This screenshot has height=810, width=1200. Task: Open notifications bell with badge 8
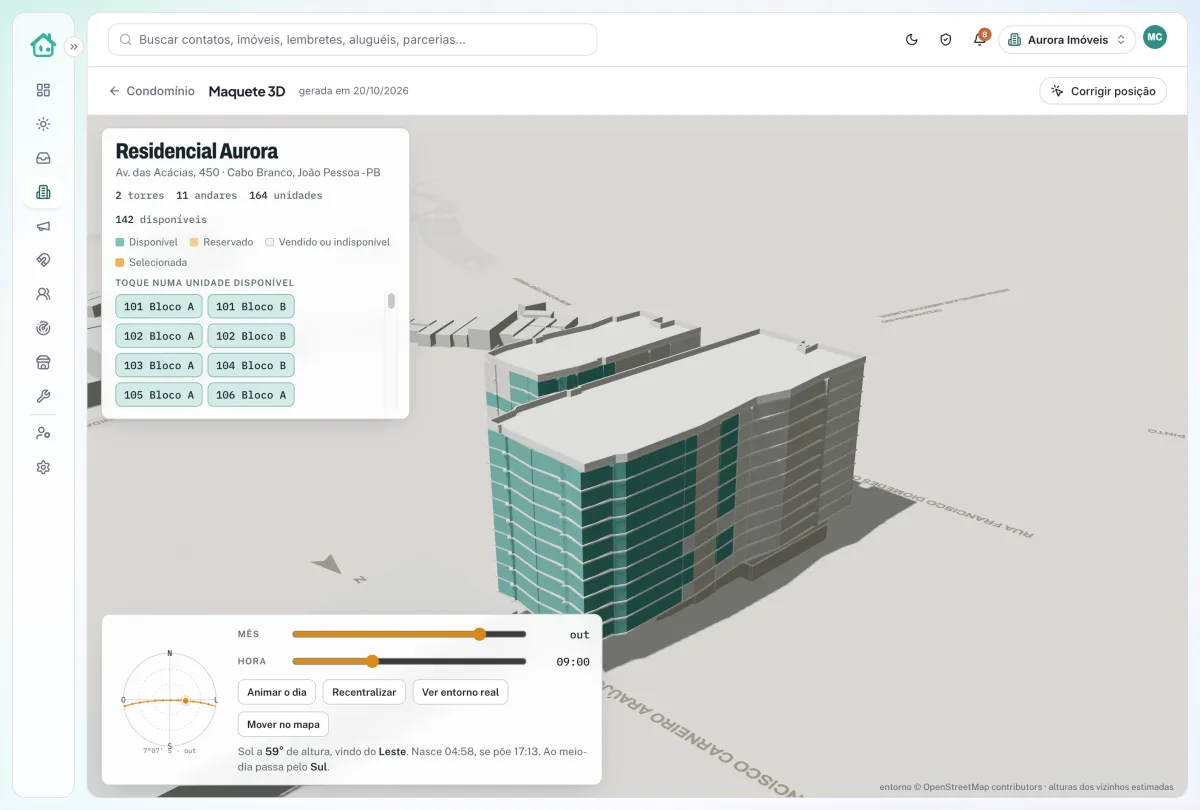pos(980,40)
